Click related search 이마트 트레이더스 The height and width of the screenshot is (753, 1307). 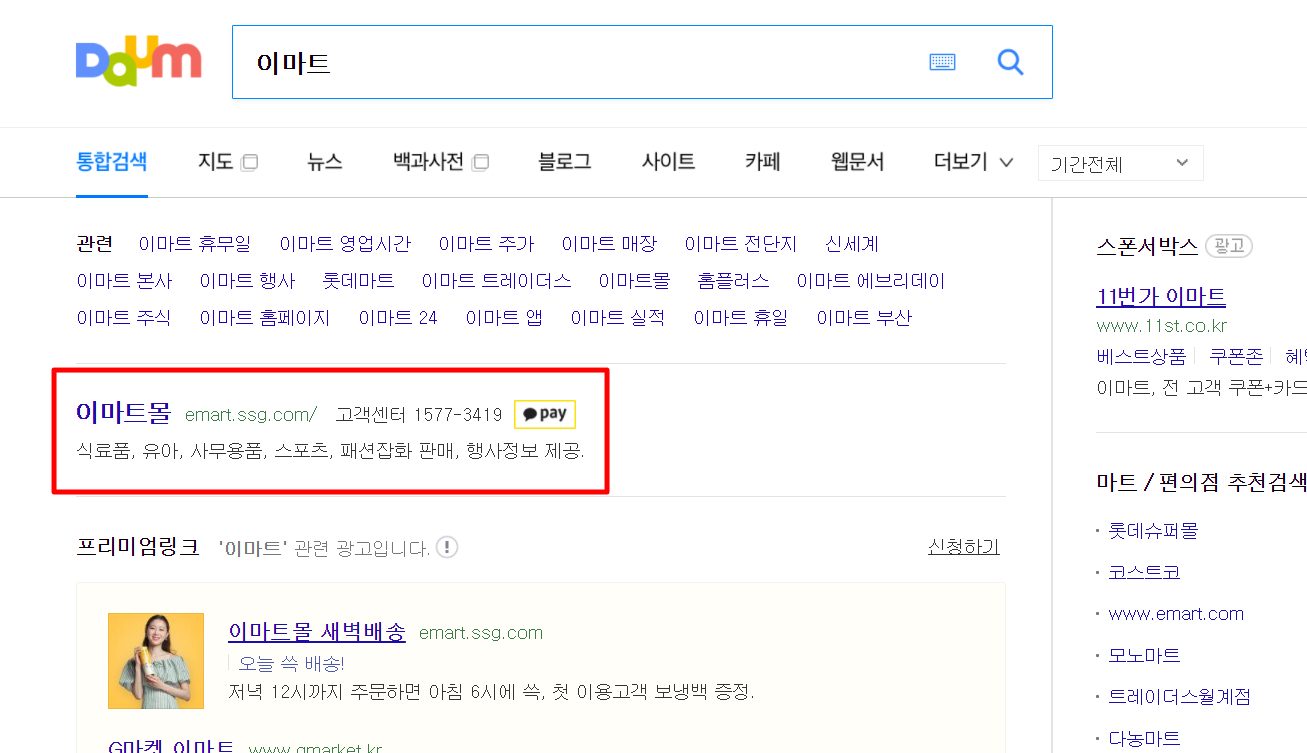click(496, 281)
